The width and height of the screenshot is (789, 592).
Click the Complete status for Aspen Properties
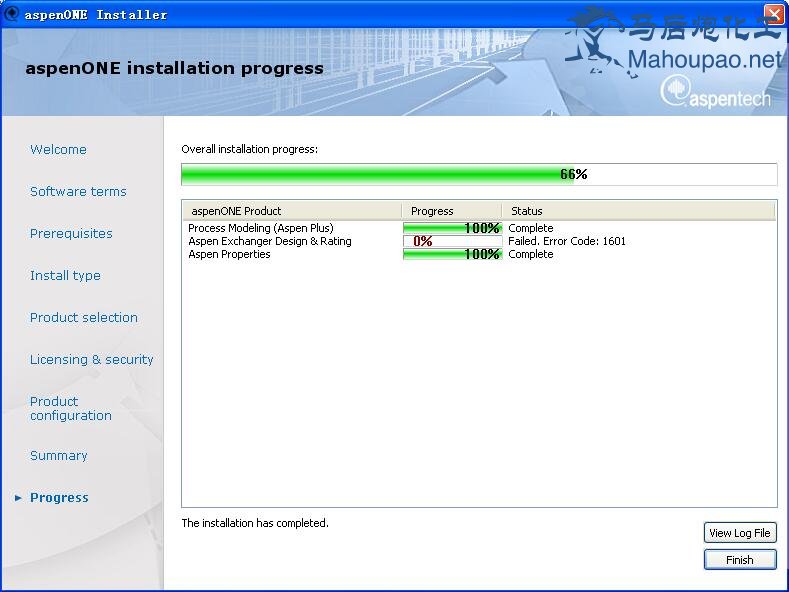click(x=530, y=254)
